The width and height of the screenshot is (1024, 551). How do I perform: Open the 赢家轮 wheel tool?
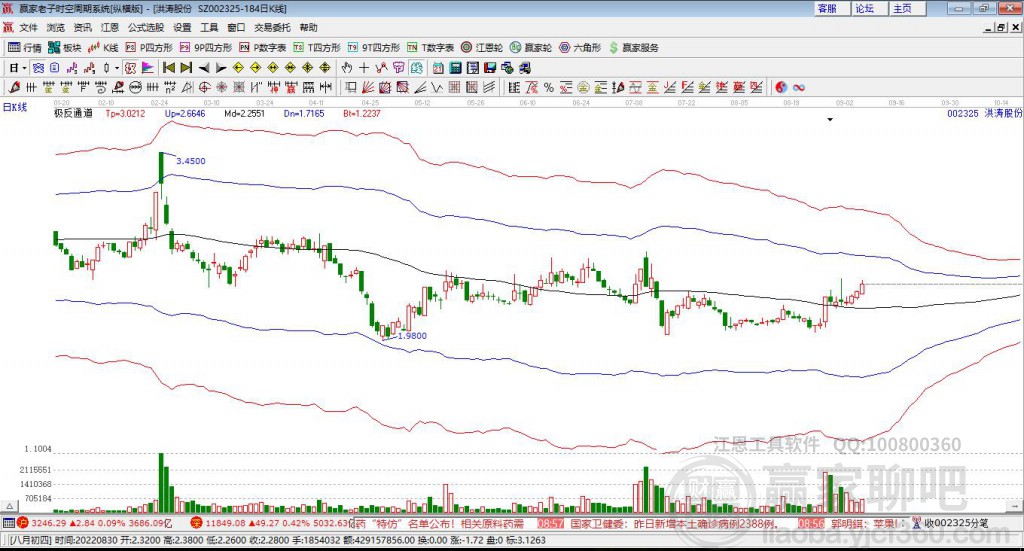pyautogui.click(x=531, y=48)
